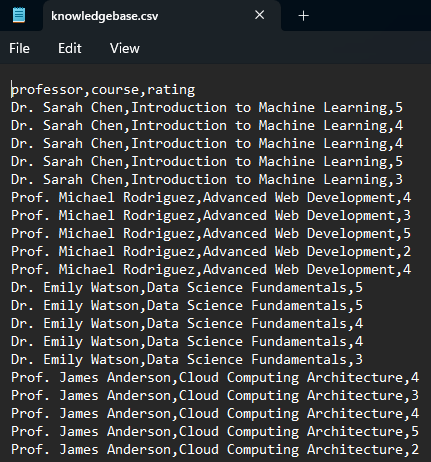The image size is (431, 462).
Task: Click the Michael Rodriguez row rated 5
Action: pyautogui.click(x=211, y=234)
